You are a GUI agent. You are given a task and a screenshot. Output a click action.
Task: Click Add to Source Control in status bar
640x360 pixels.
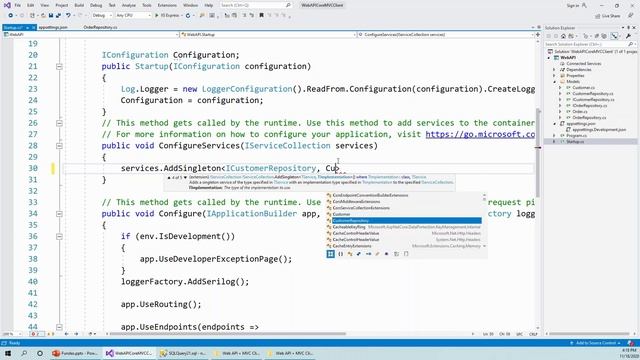click(596, 343)
